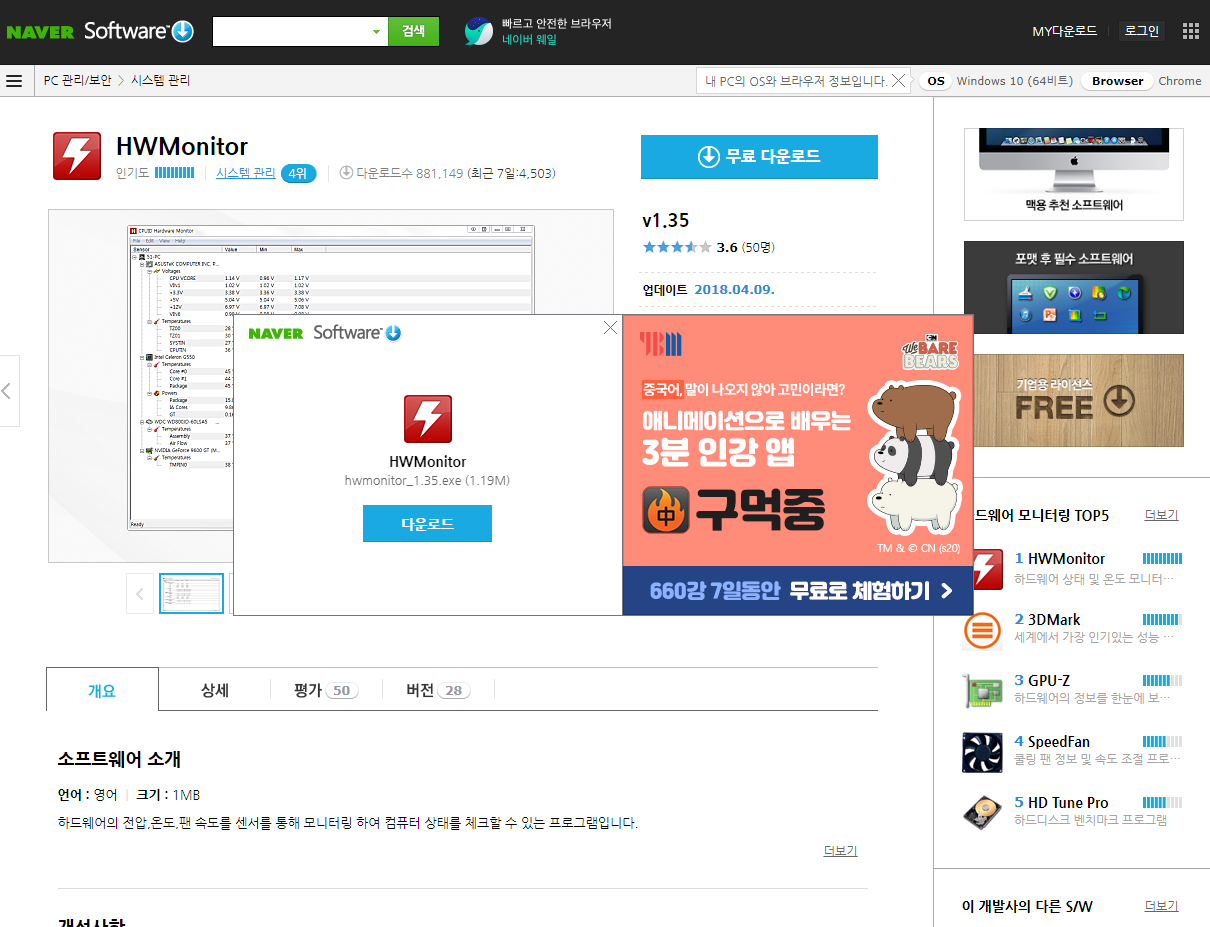
Task: Click HWMonitor icon in TOP5 list
Action: tap(987, 569)
